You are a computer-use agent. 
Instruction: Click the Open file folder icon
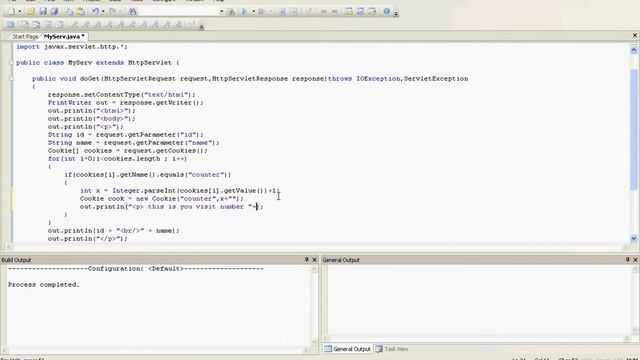(x=31, y=11)
